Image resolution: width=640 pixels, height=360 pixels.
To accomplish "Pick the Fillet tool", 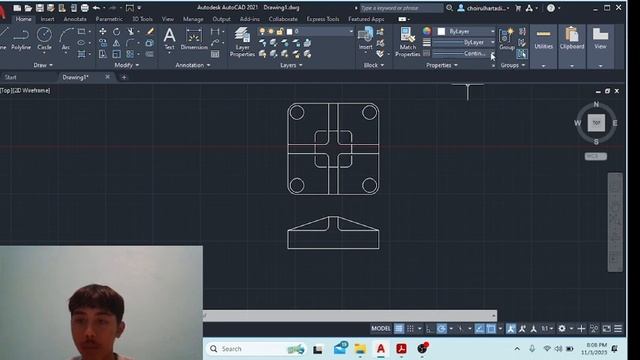I will [131, 43].
